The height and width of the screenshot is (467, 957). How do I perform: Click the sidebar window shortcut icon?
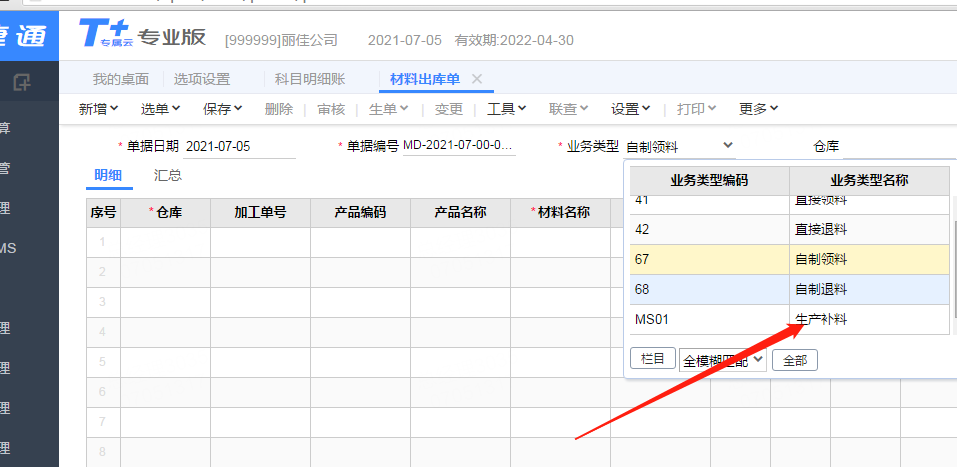22,81
